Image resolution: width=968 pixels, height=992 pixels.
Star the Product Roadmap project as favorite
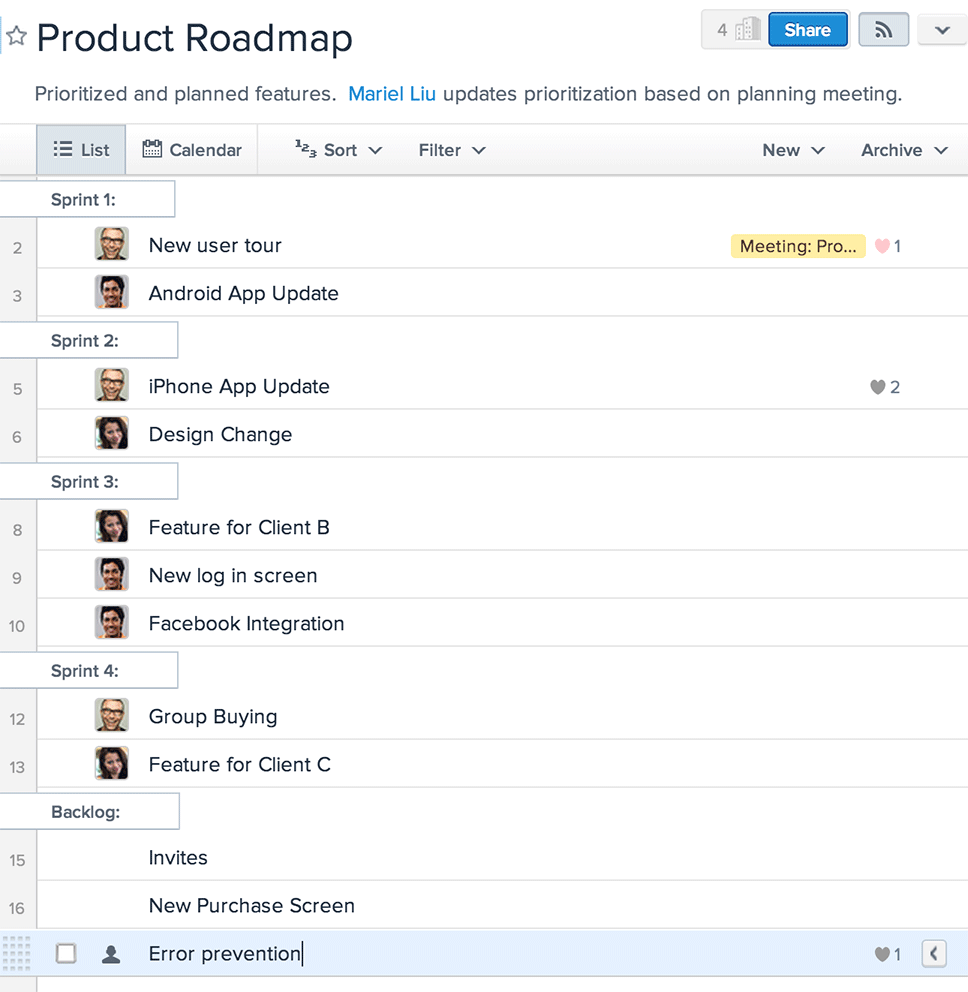pos(16,37)
